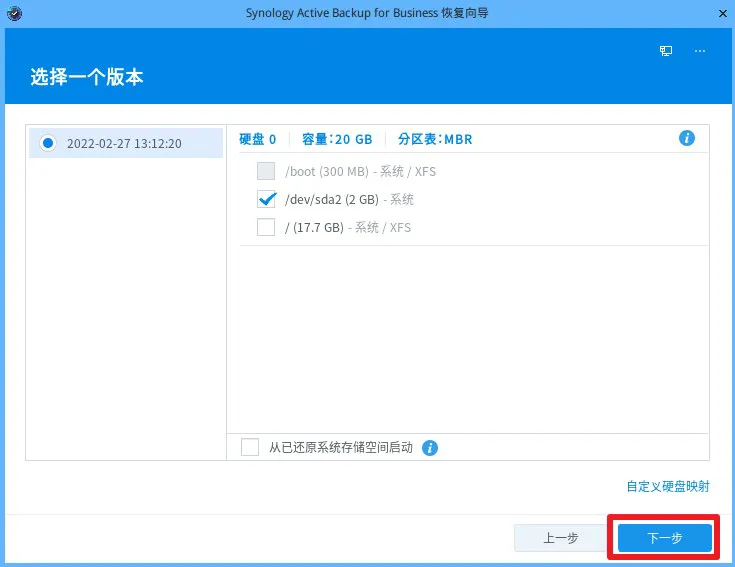Open the three-dots more options menu
The image size is (735, 567).
pos(700,51)
